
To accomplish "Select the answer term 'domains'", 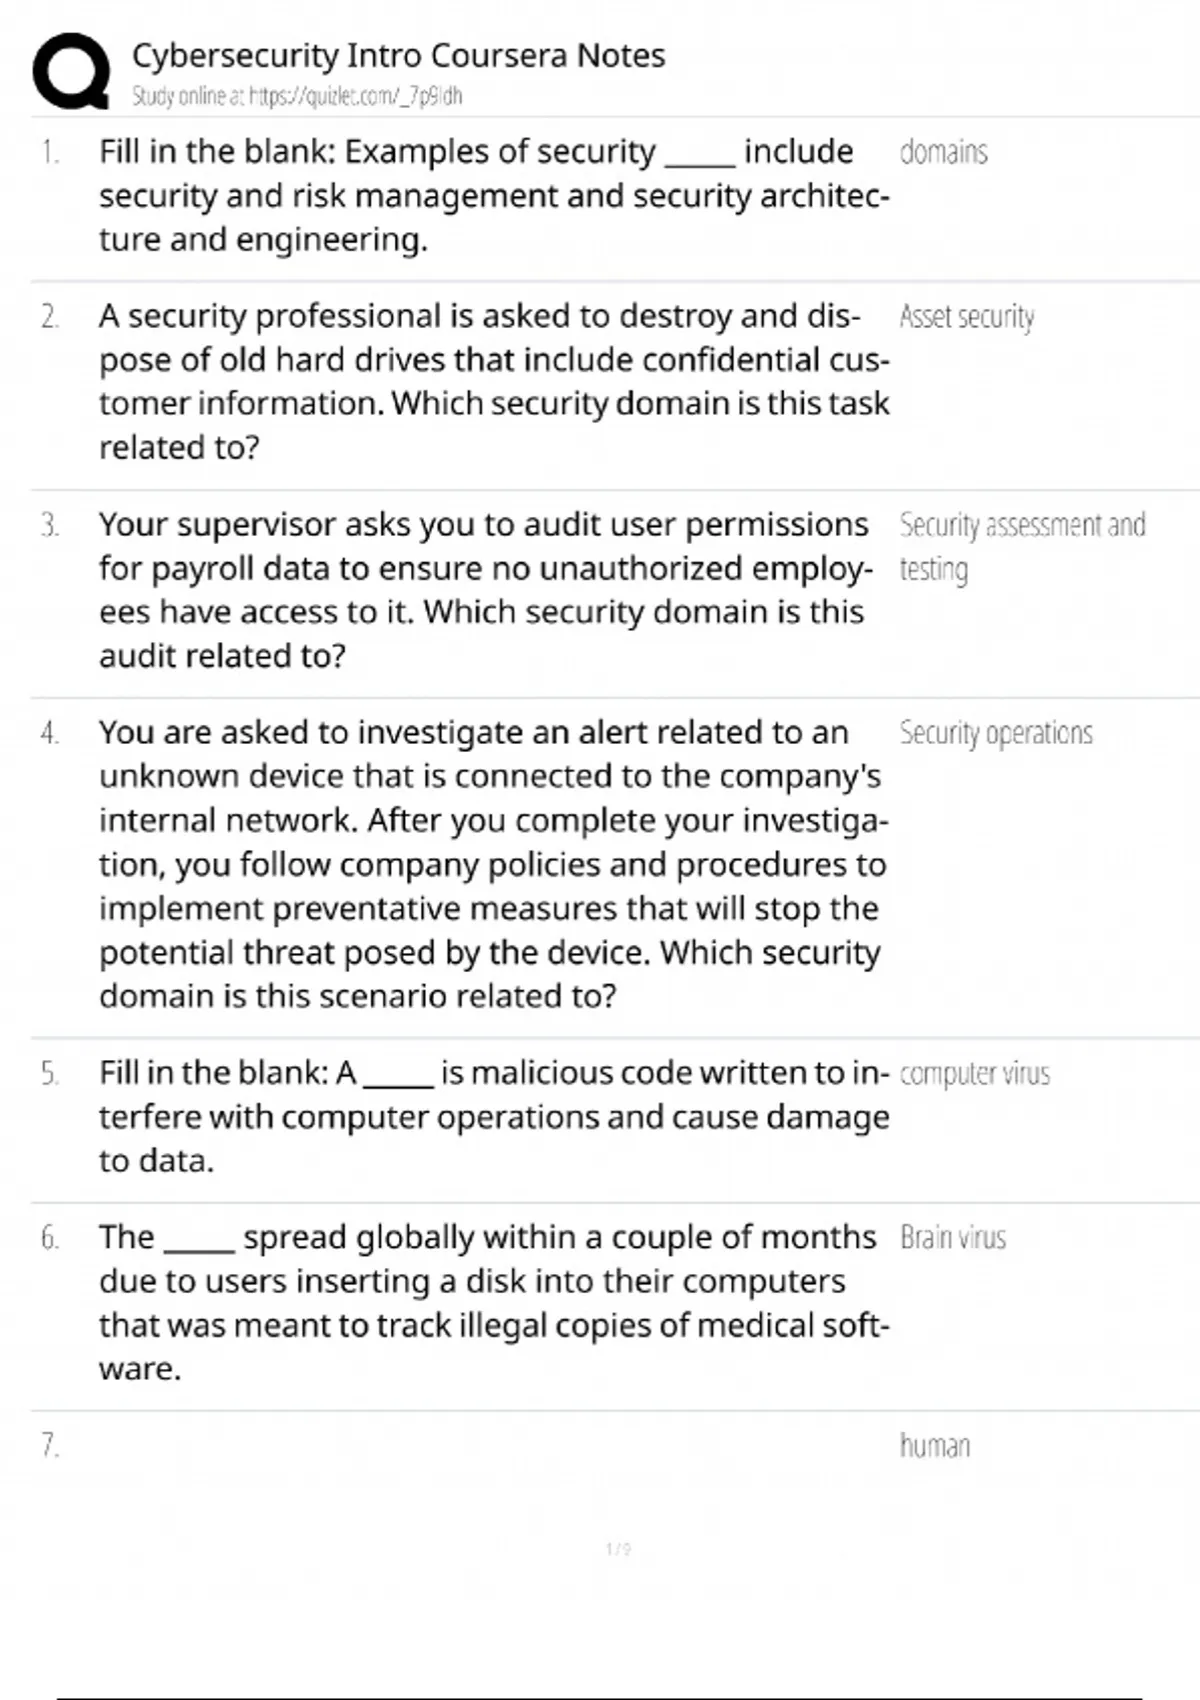I will click(943, 152).
